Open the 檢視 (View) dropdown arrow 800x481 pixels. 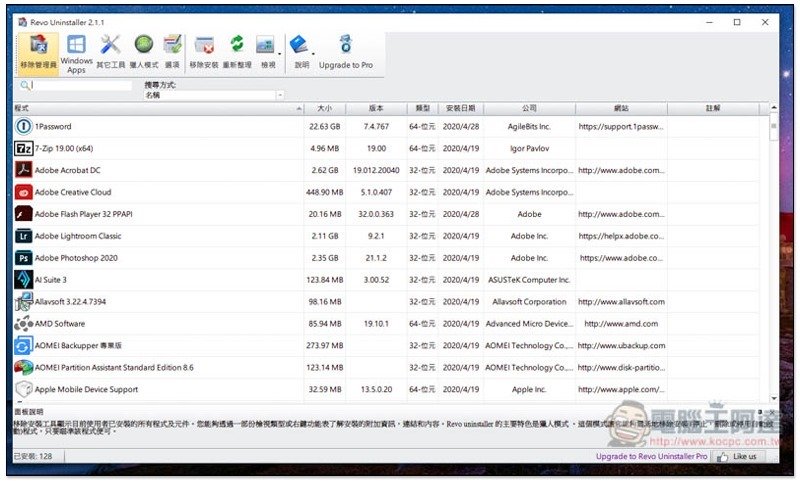[x=280, y=55]
